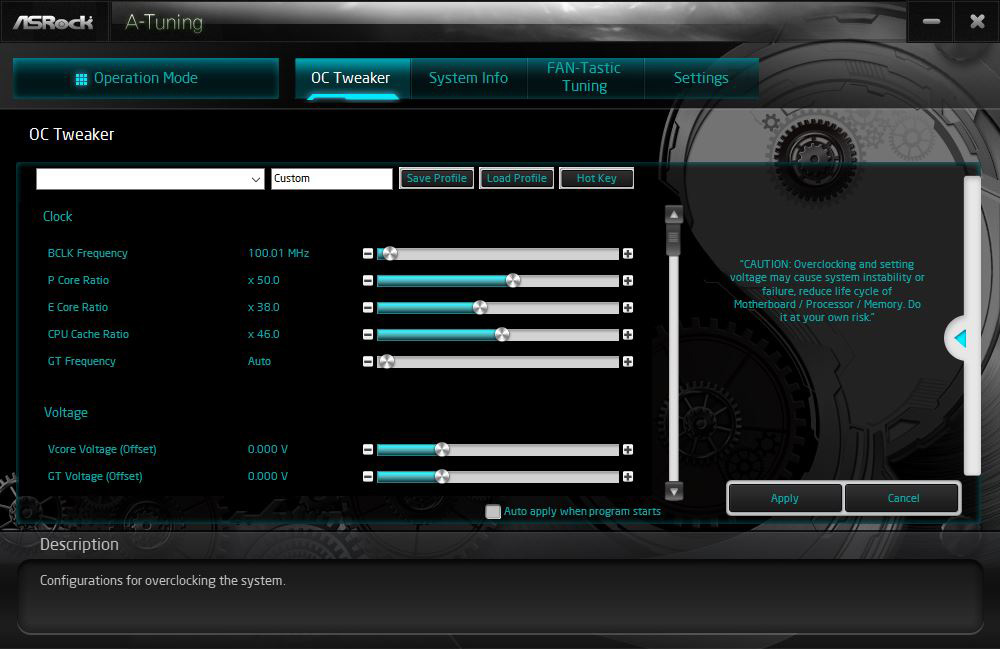Decrease P Core Ratio with minus button

pos(368,281)
